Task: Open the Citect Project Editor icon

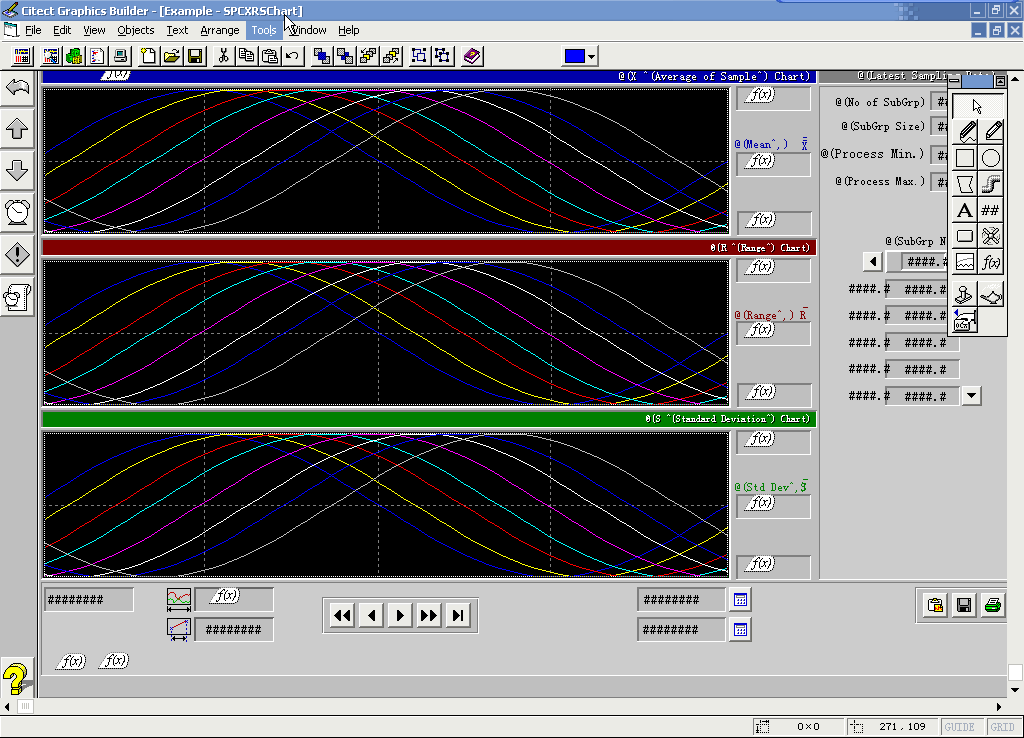Action: [x=22, y=56]
